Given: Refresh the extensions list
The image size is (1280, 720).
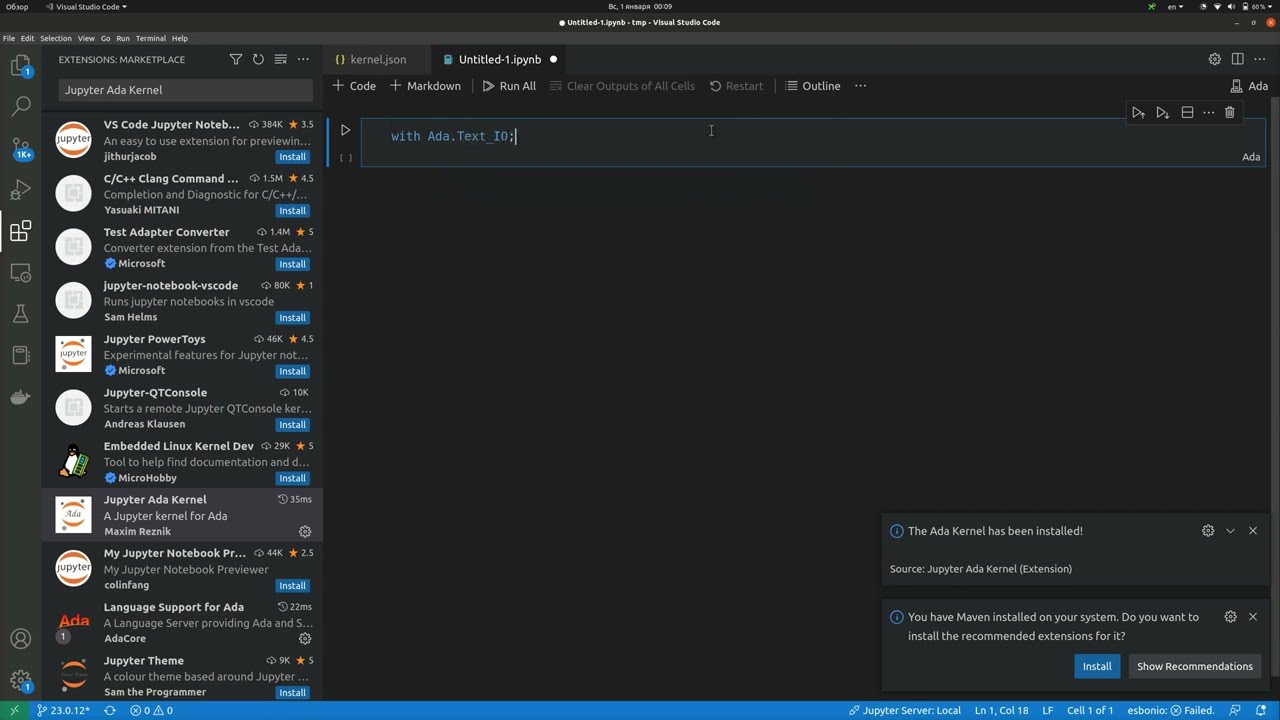Looking at the screenshot, I should (258, 59).
